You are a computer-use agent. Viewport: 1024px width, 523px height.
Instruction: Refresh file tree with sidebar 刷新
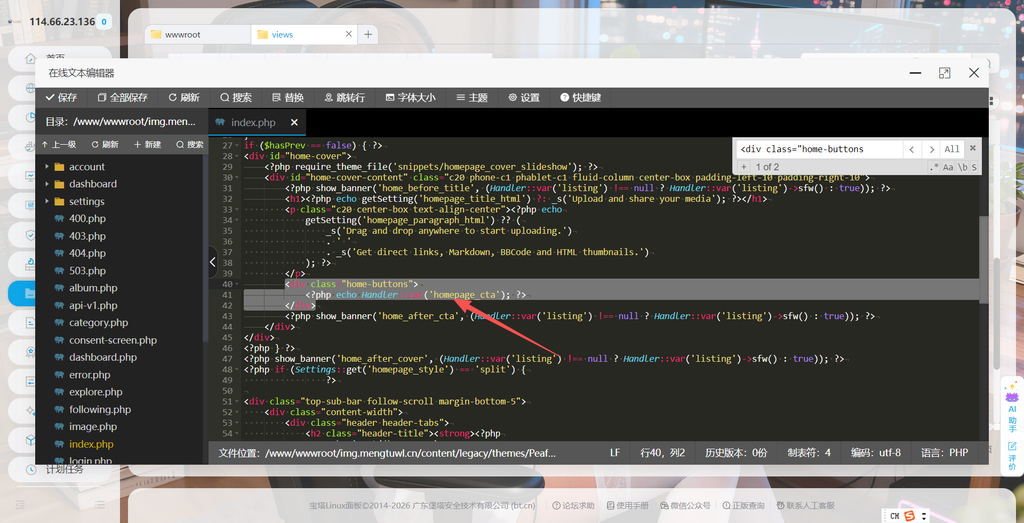pyautogui.click(x=104, y=144)
